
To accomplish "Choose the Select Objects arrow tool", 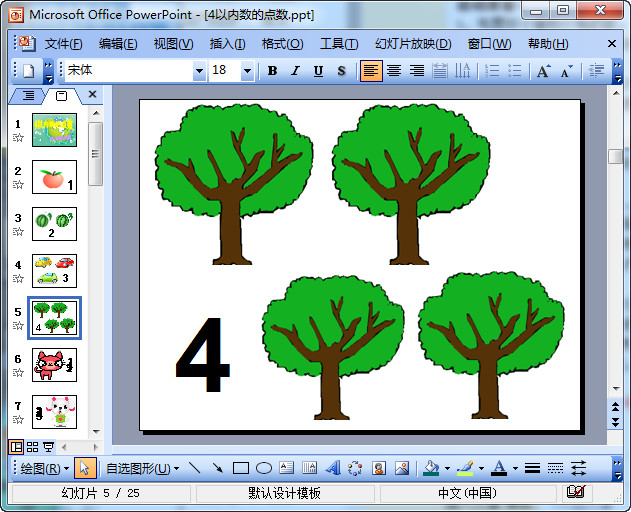I will [85, 468].
